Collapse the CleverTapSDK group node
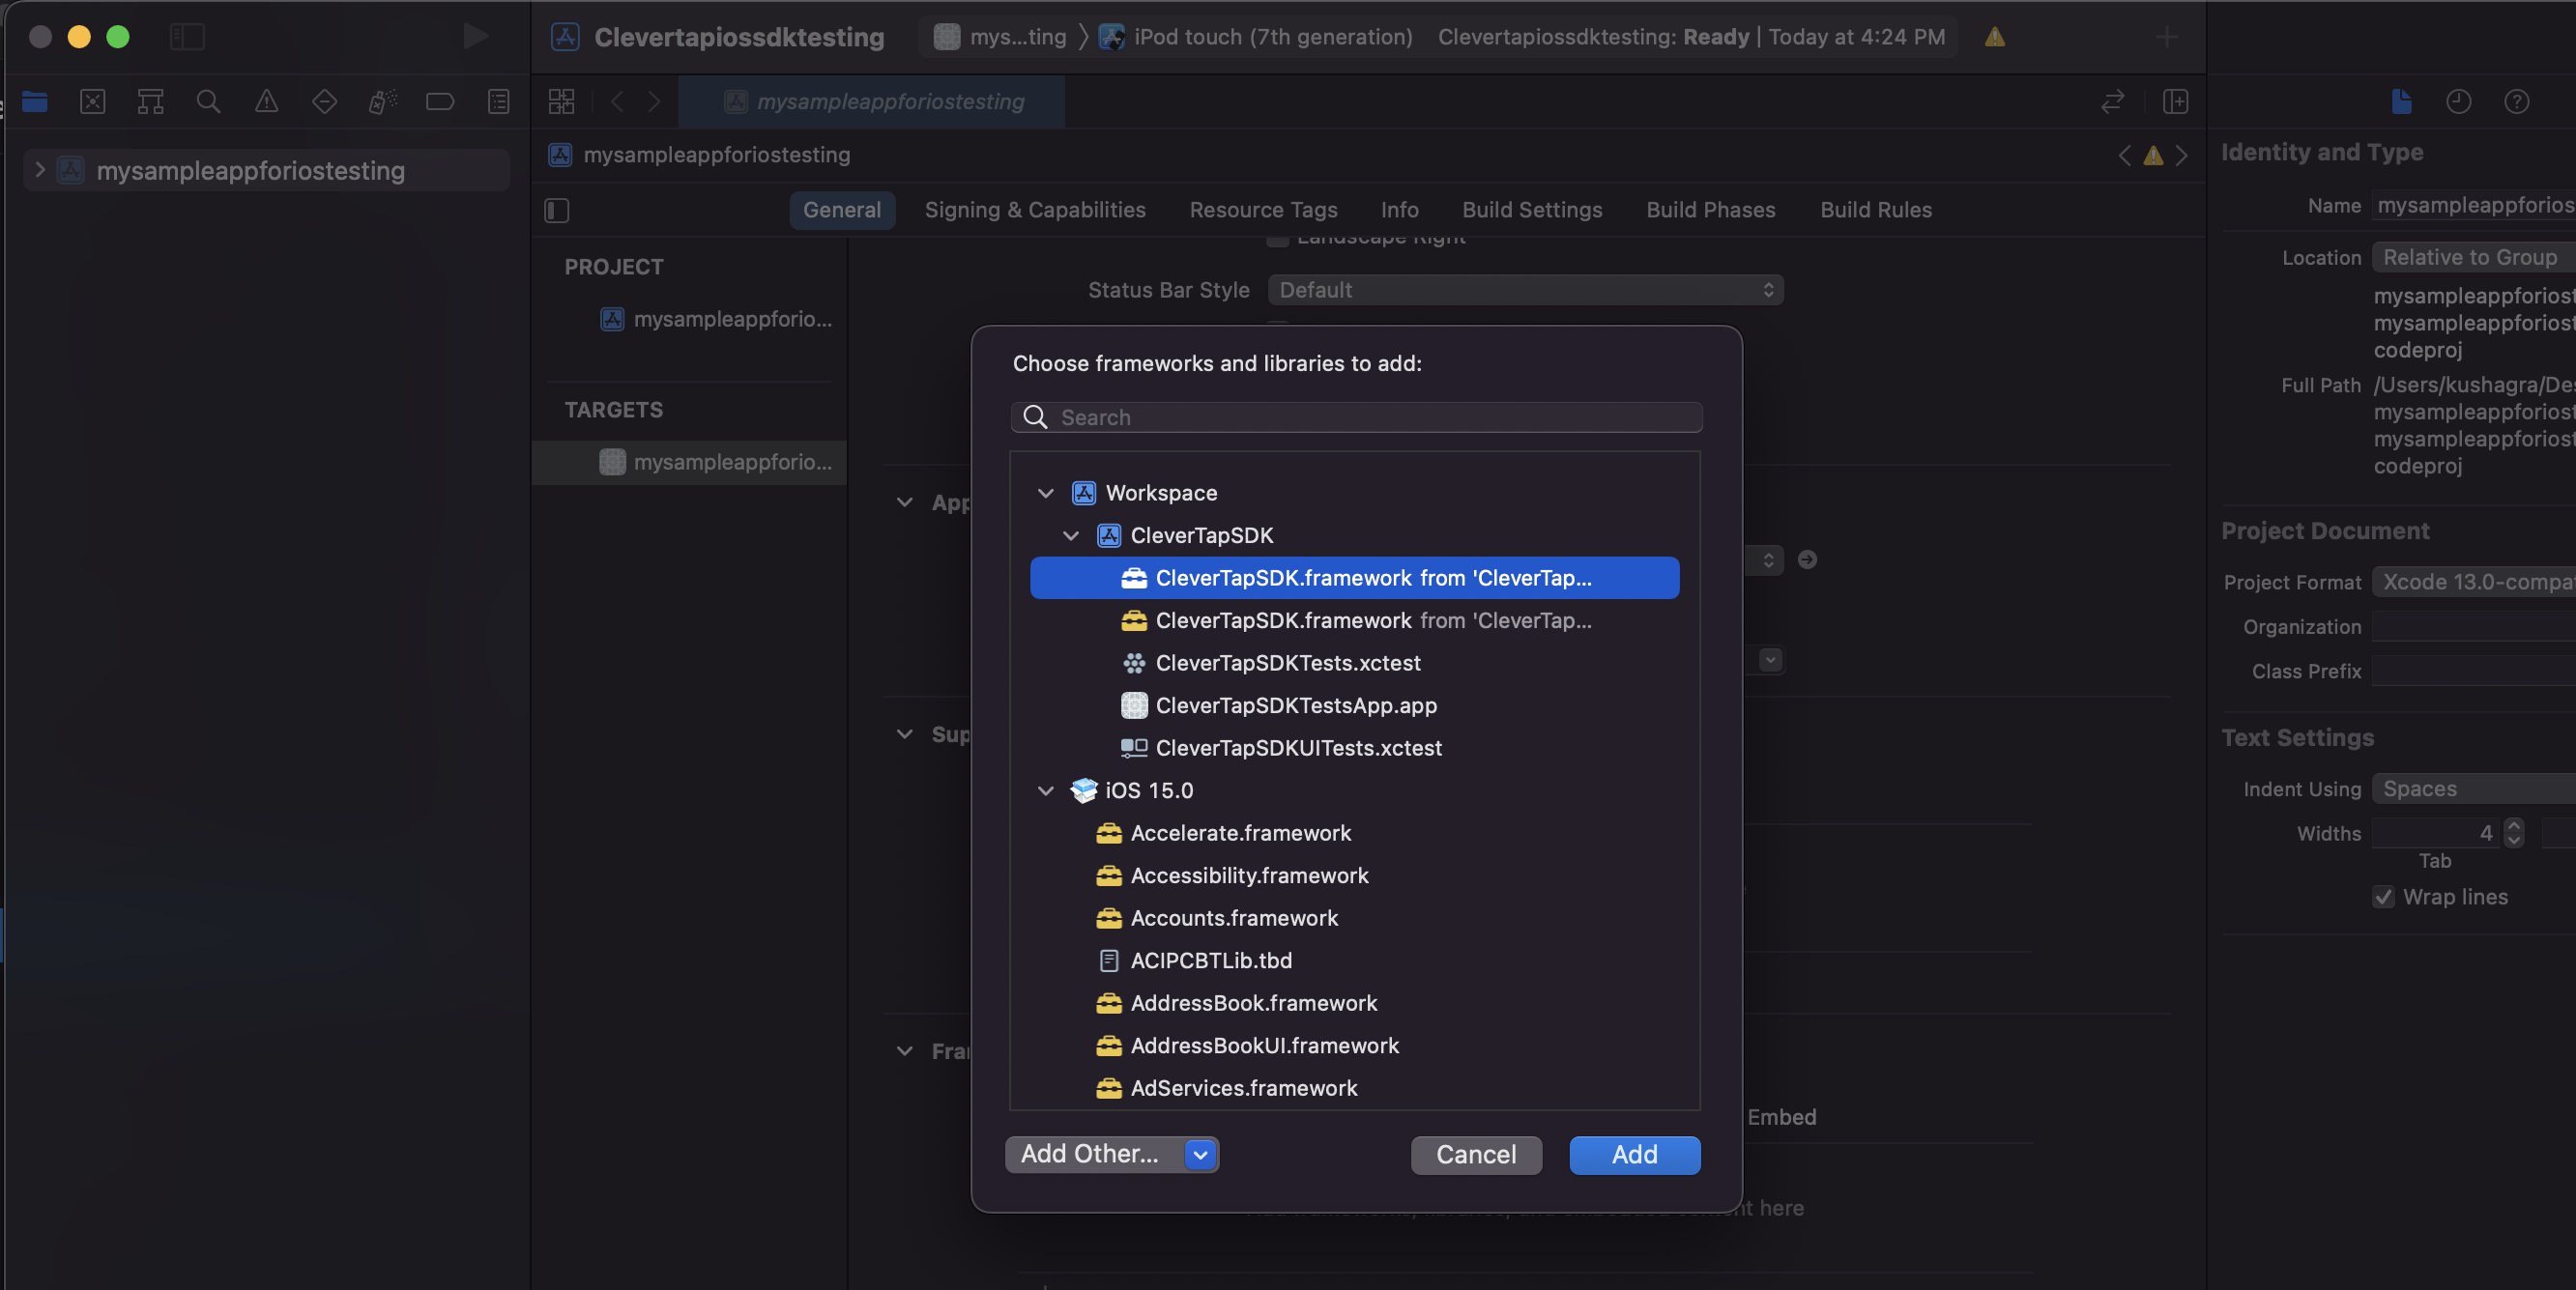Screen dimensions: 2576x1290 point(1070,536)
